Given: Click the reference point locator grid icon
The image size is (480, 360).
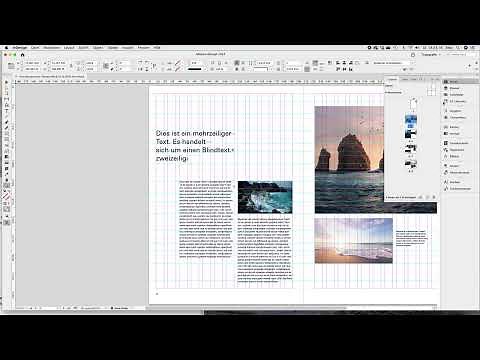Looking at the screenshot, I should tap(11, 66).
